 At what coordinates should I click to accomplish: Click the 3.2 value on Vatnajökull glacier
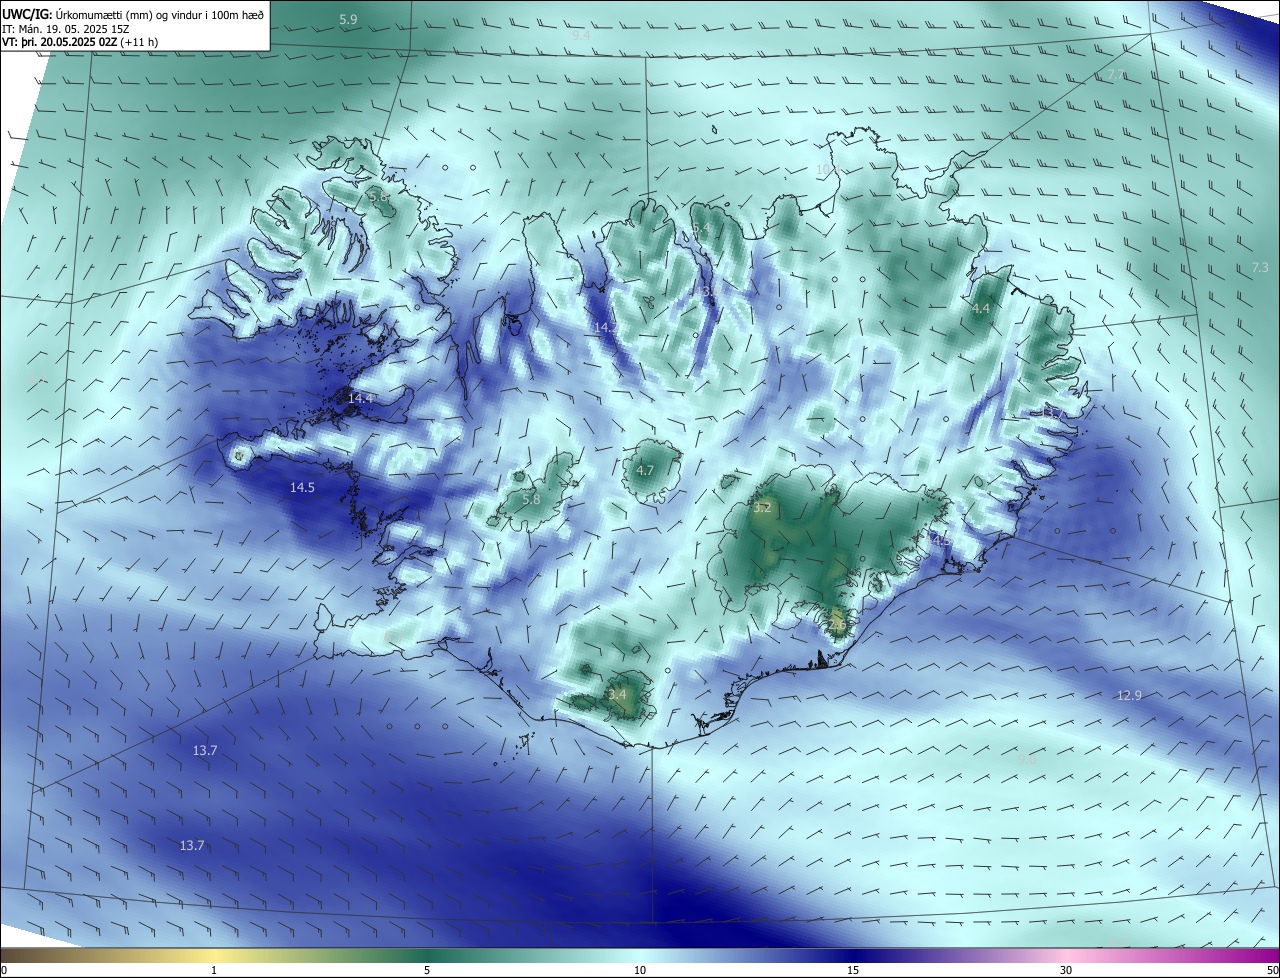click(x=762, y=508)
